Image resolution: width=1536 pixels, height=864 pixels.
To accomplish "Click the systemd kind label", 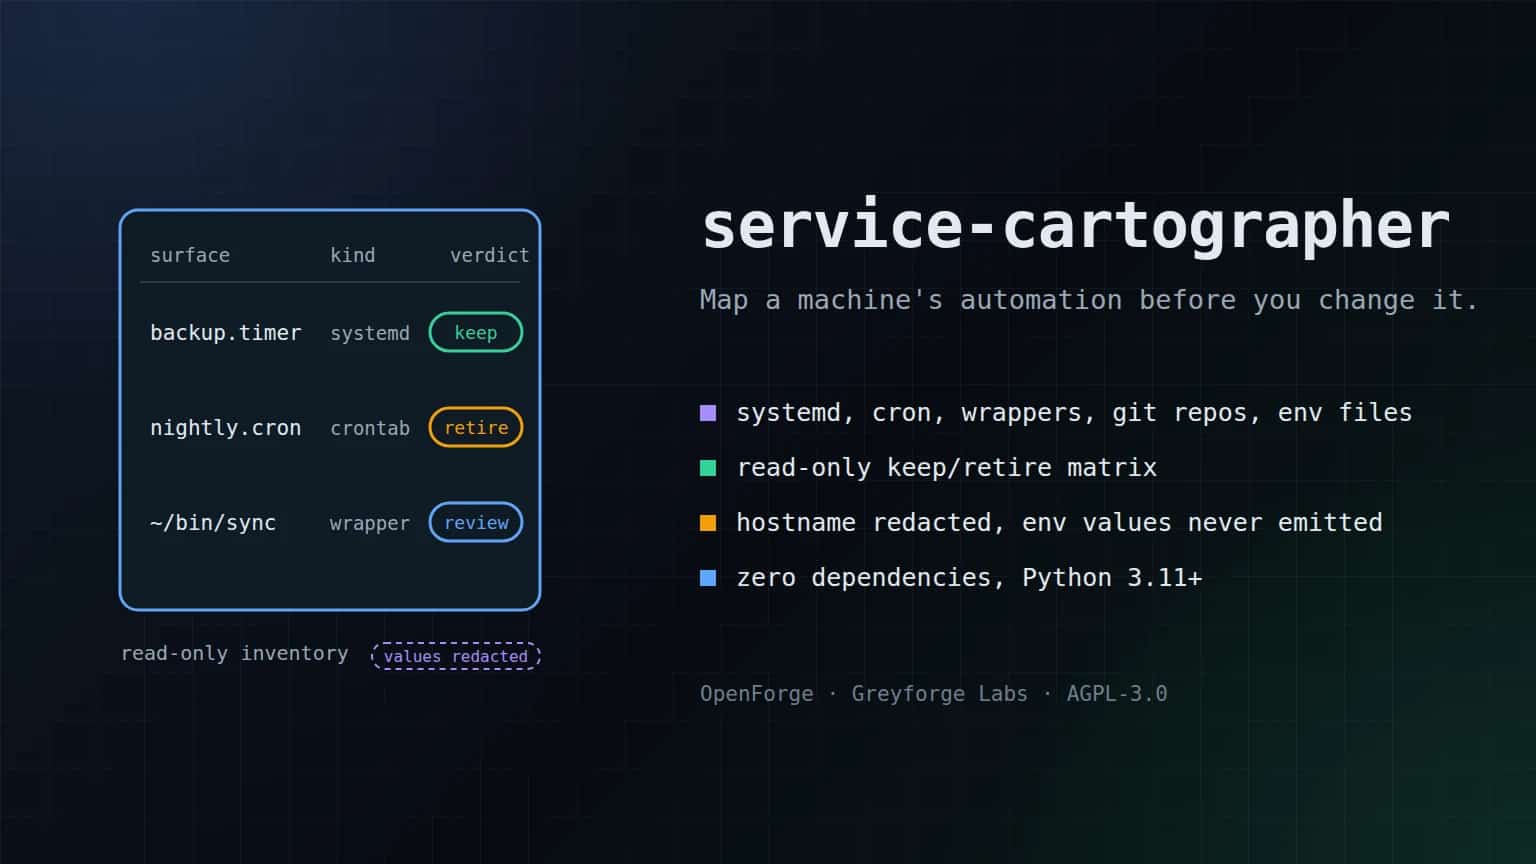I will [370, 333].
